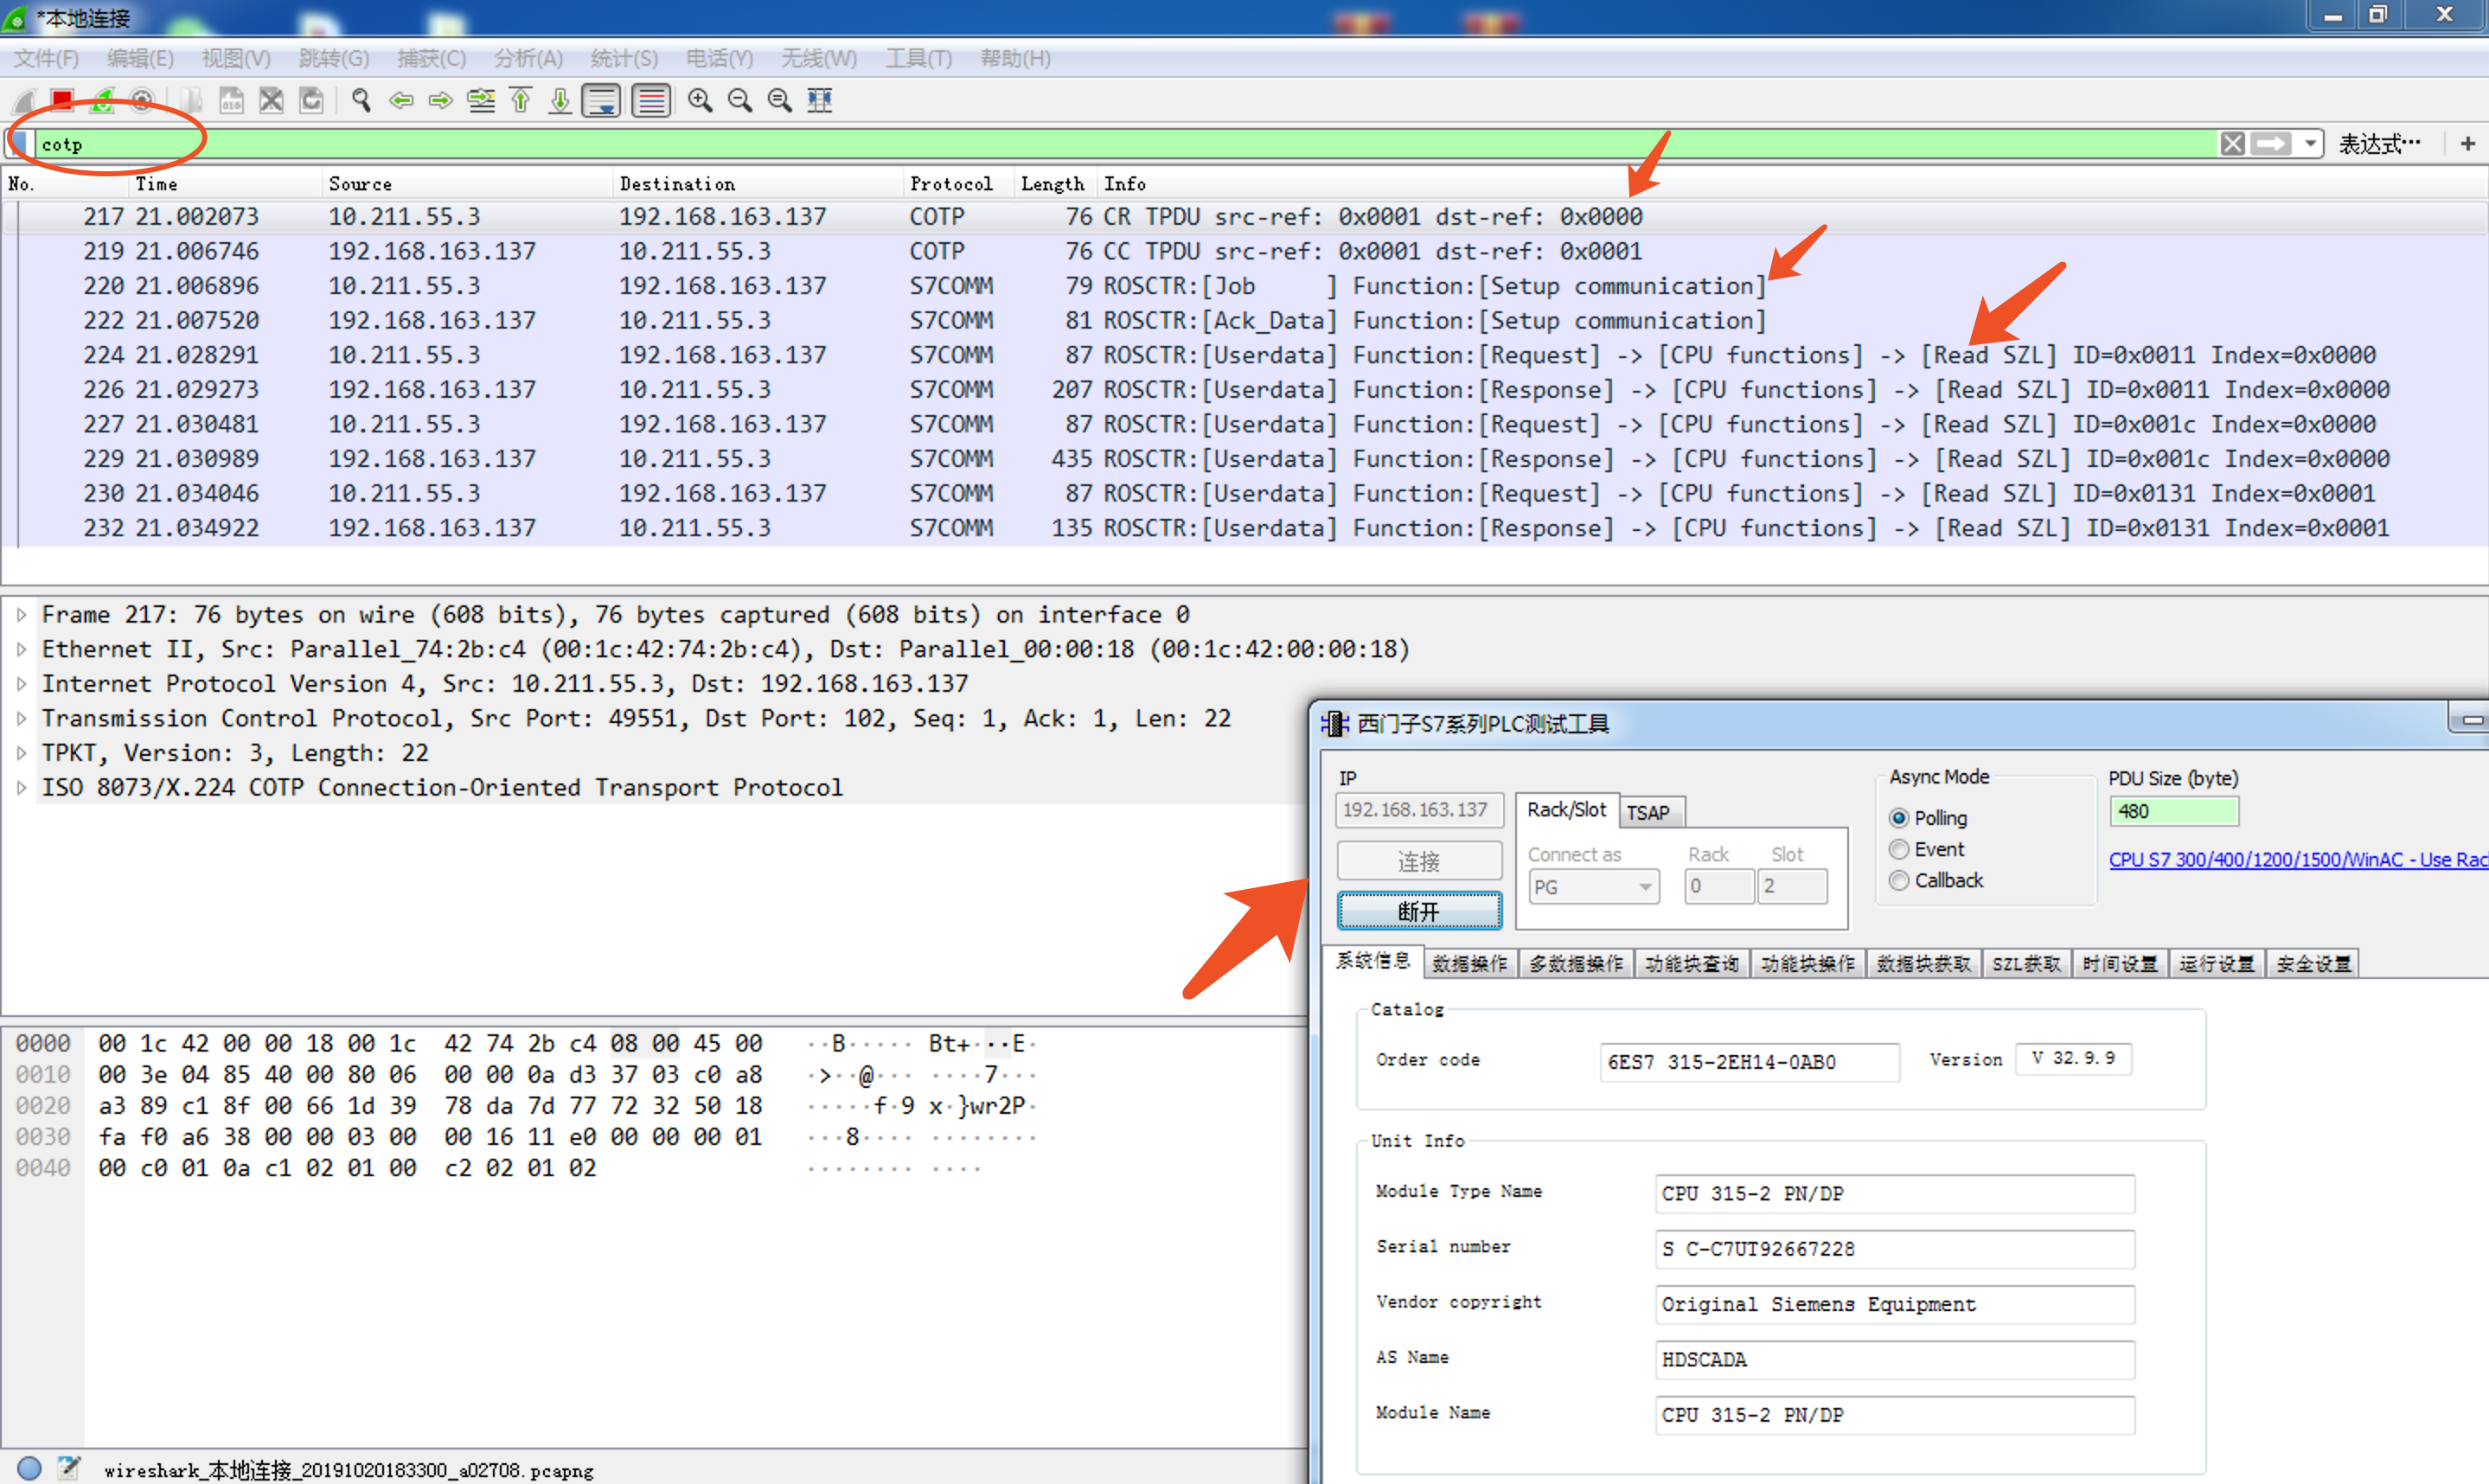This screenshot has width=2489, height=1484.
Task: Toggle auto-scroll during live capture
Action: click(602, 100)
